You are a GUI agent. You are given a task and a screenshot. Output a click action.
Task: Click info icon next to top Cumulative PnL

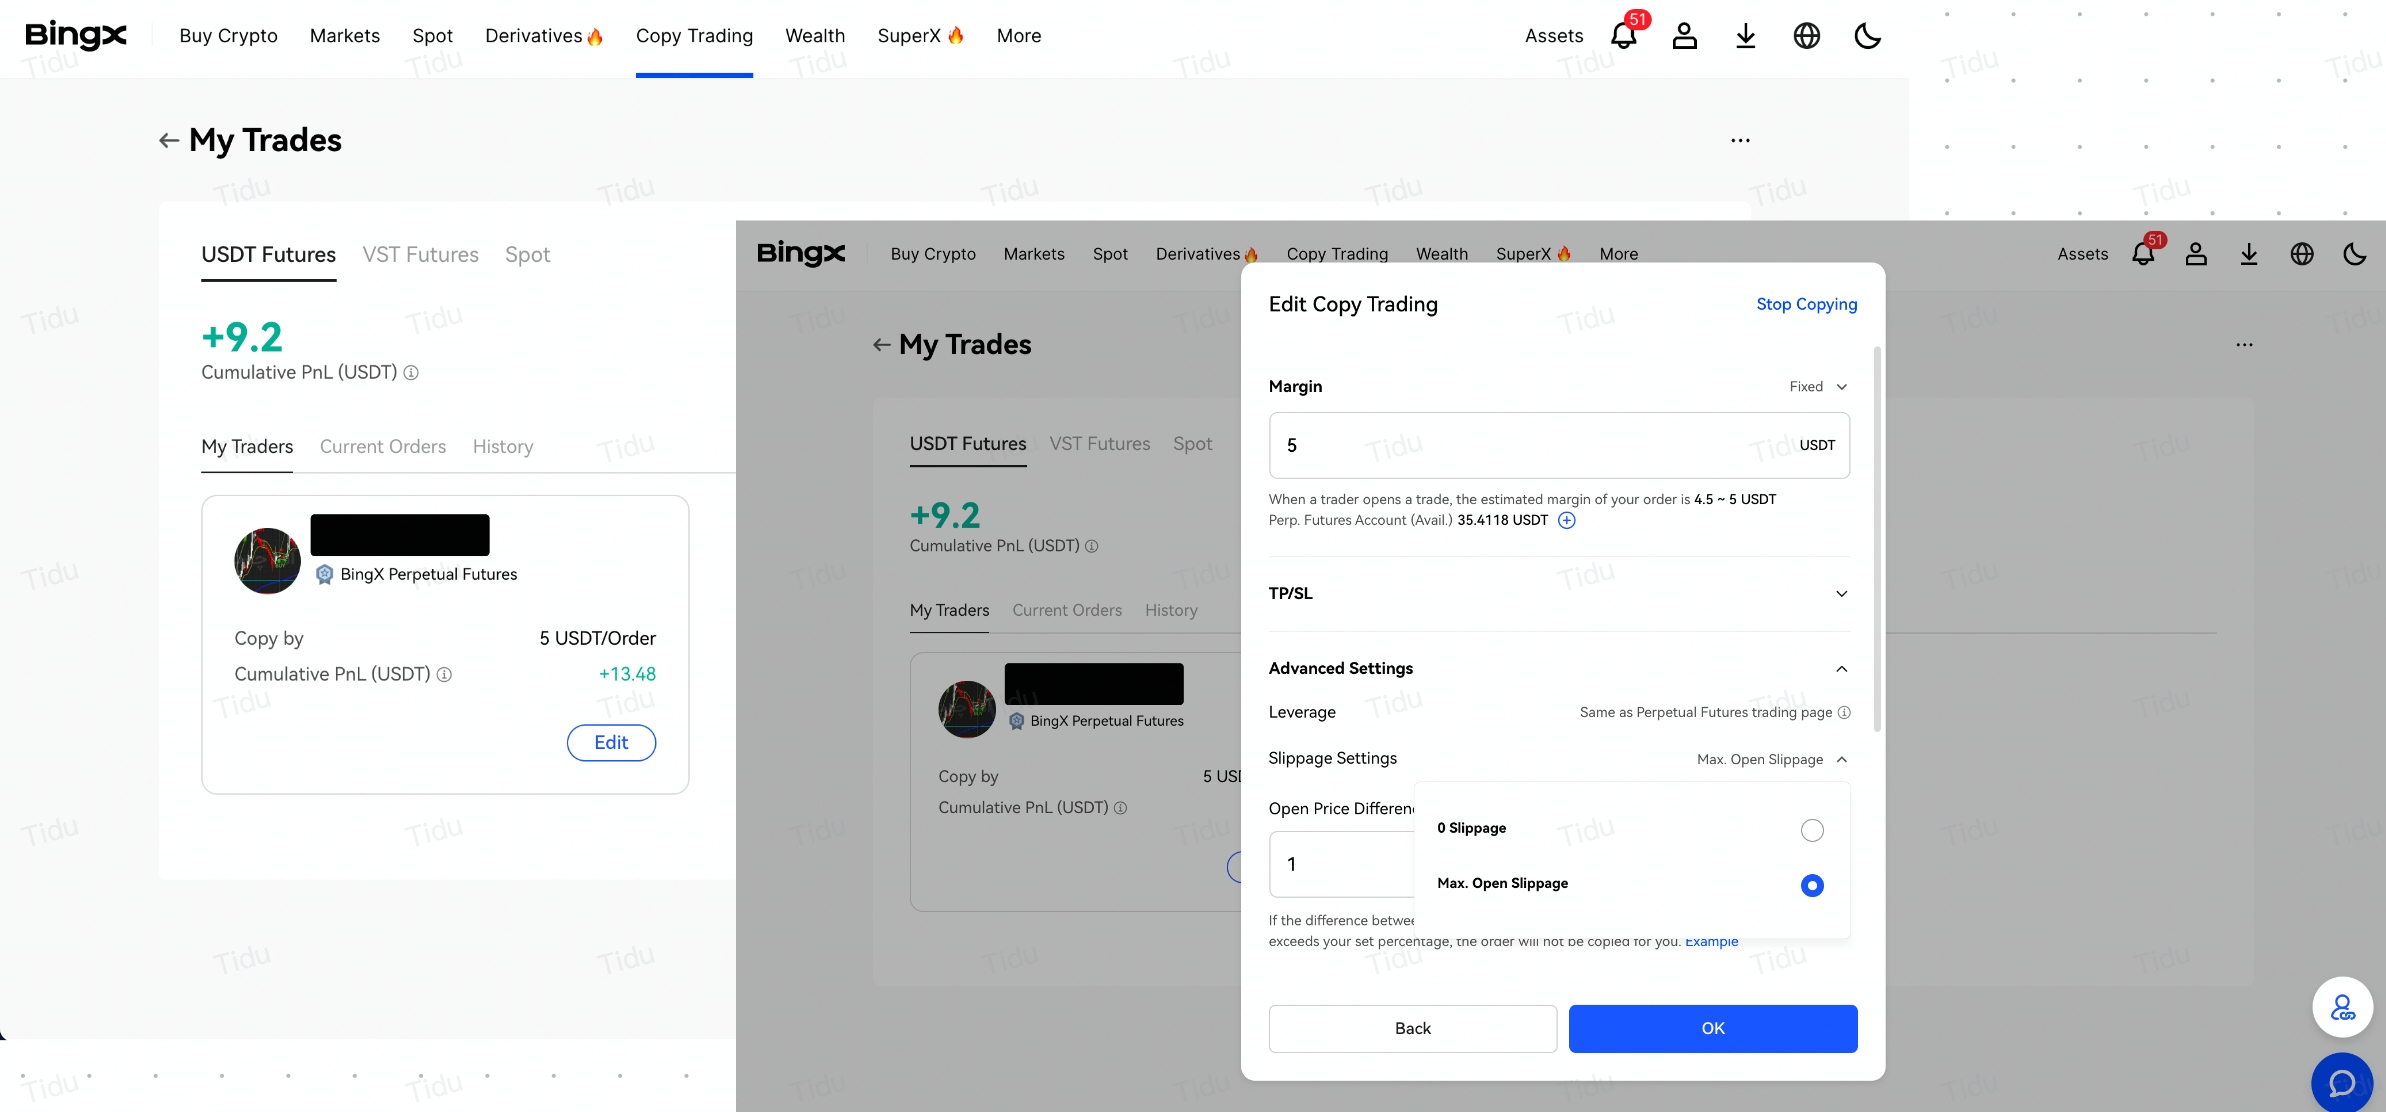[411, 373]
